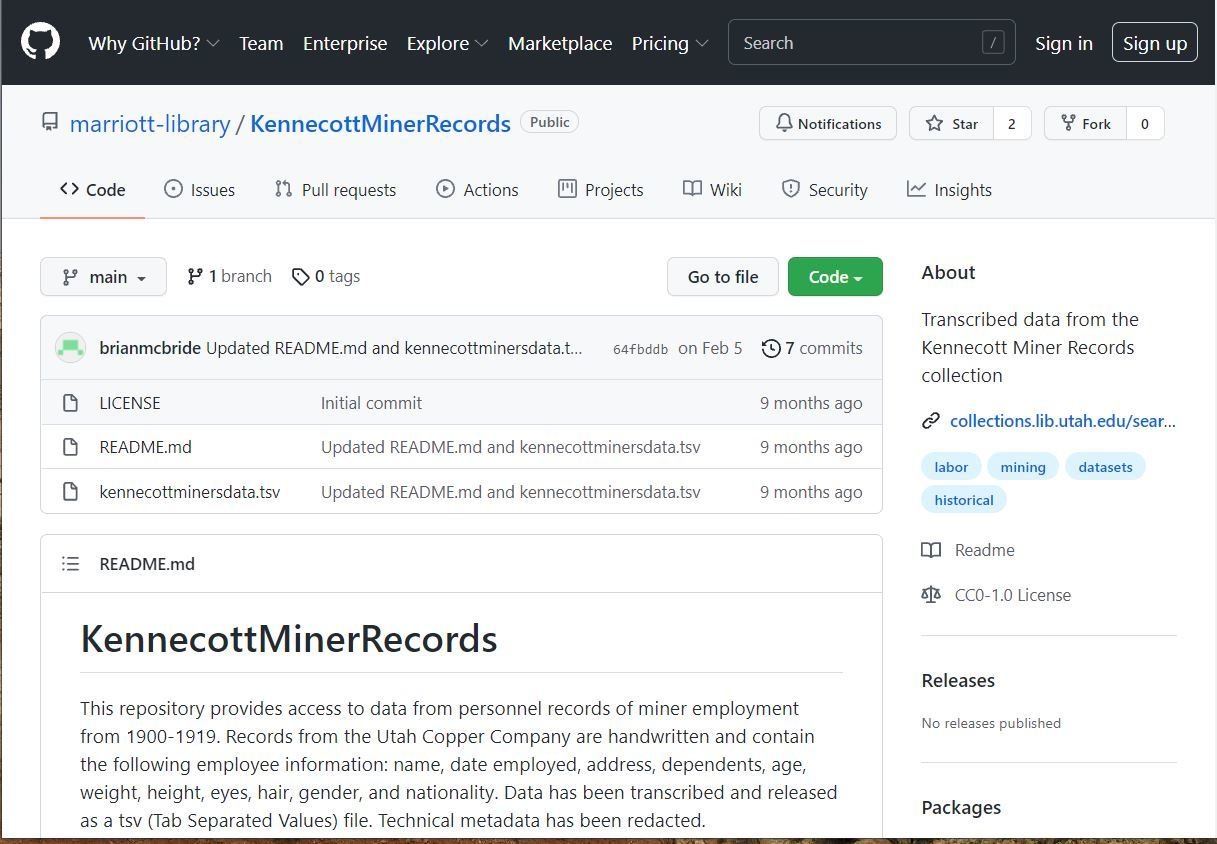
Task: Switch to the Actions tab
Action: 477,190
